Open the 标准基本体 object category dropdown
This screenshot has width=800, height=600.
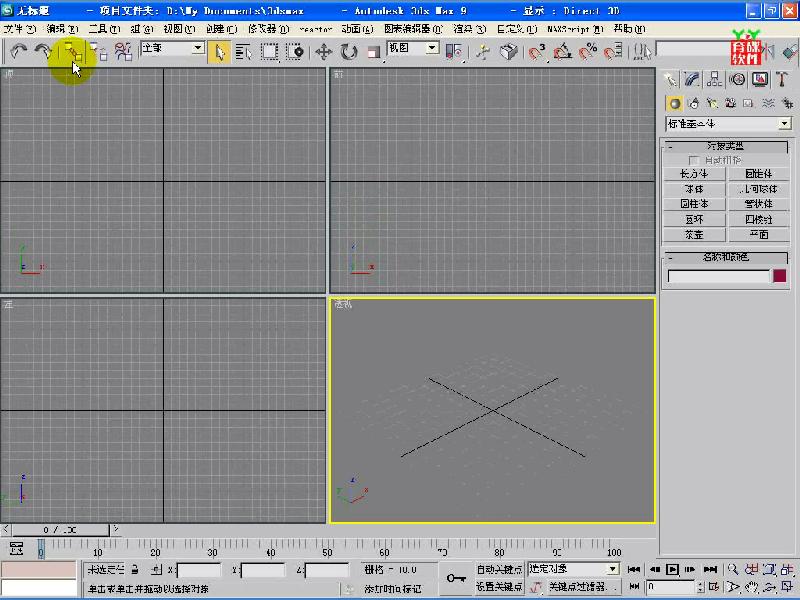pos(729,123)
